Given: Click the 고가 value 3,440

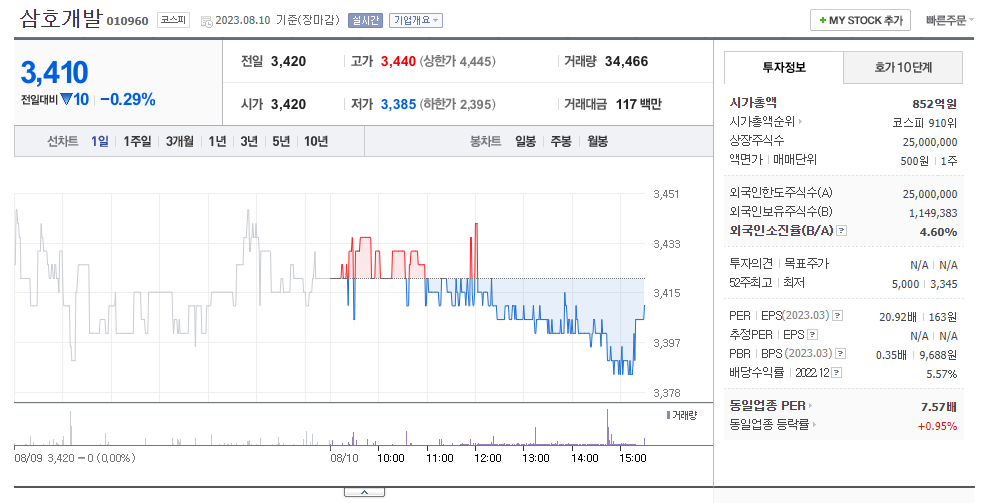Looking at the screenshot, I should pyautogui.click(x=398, y=61).
